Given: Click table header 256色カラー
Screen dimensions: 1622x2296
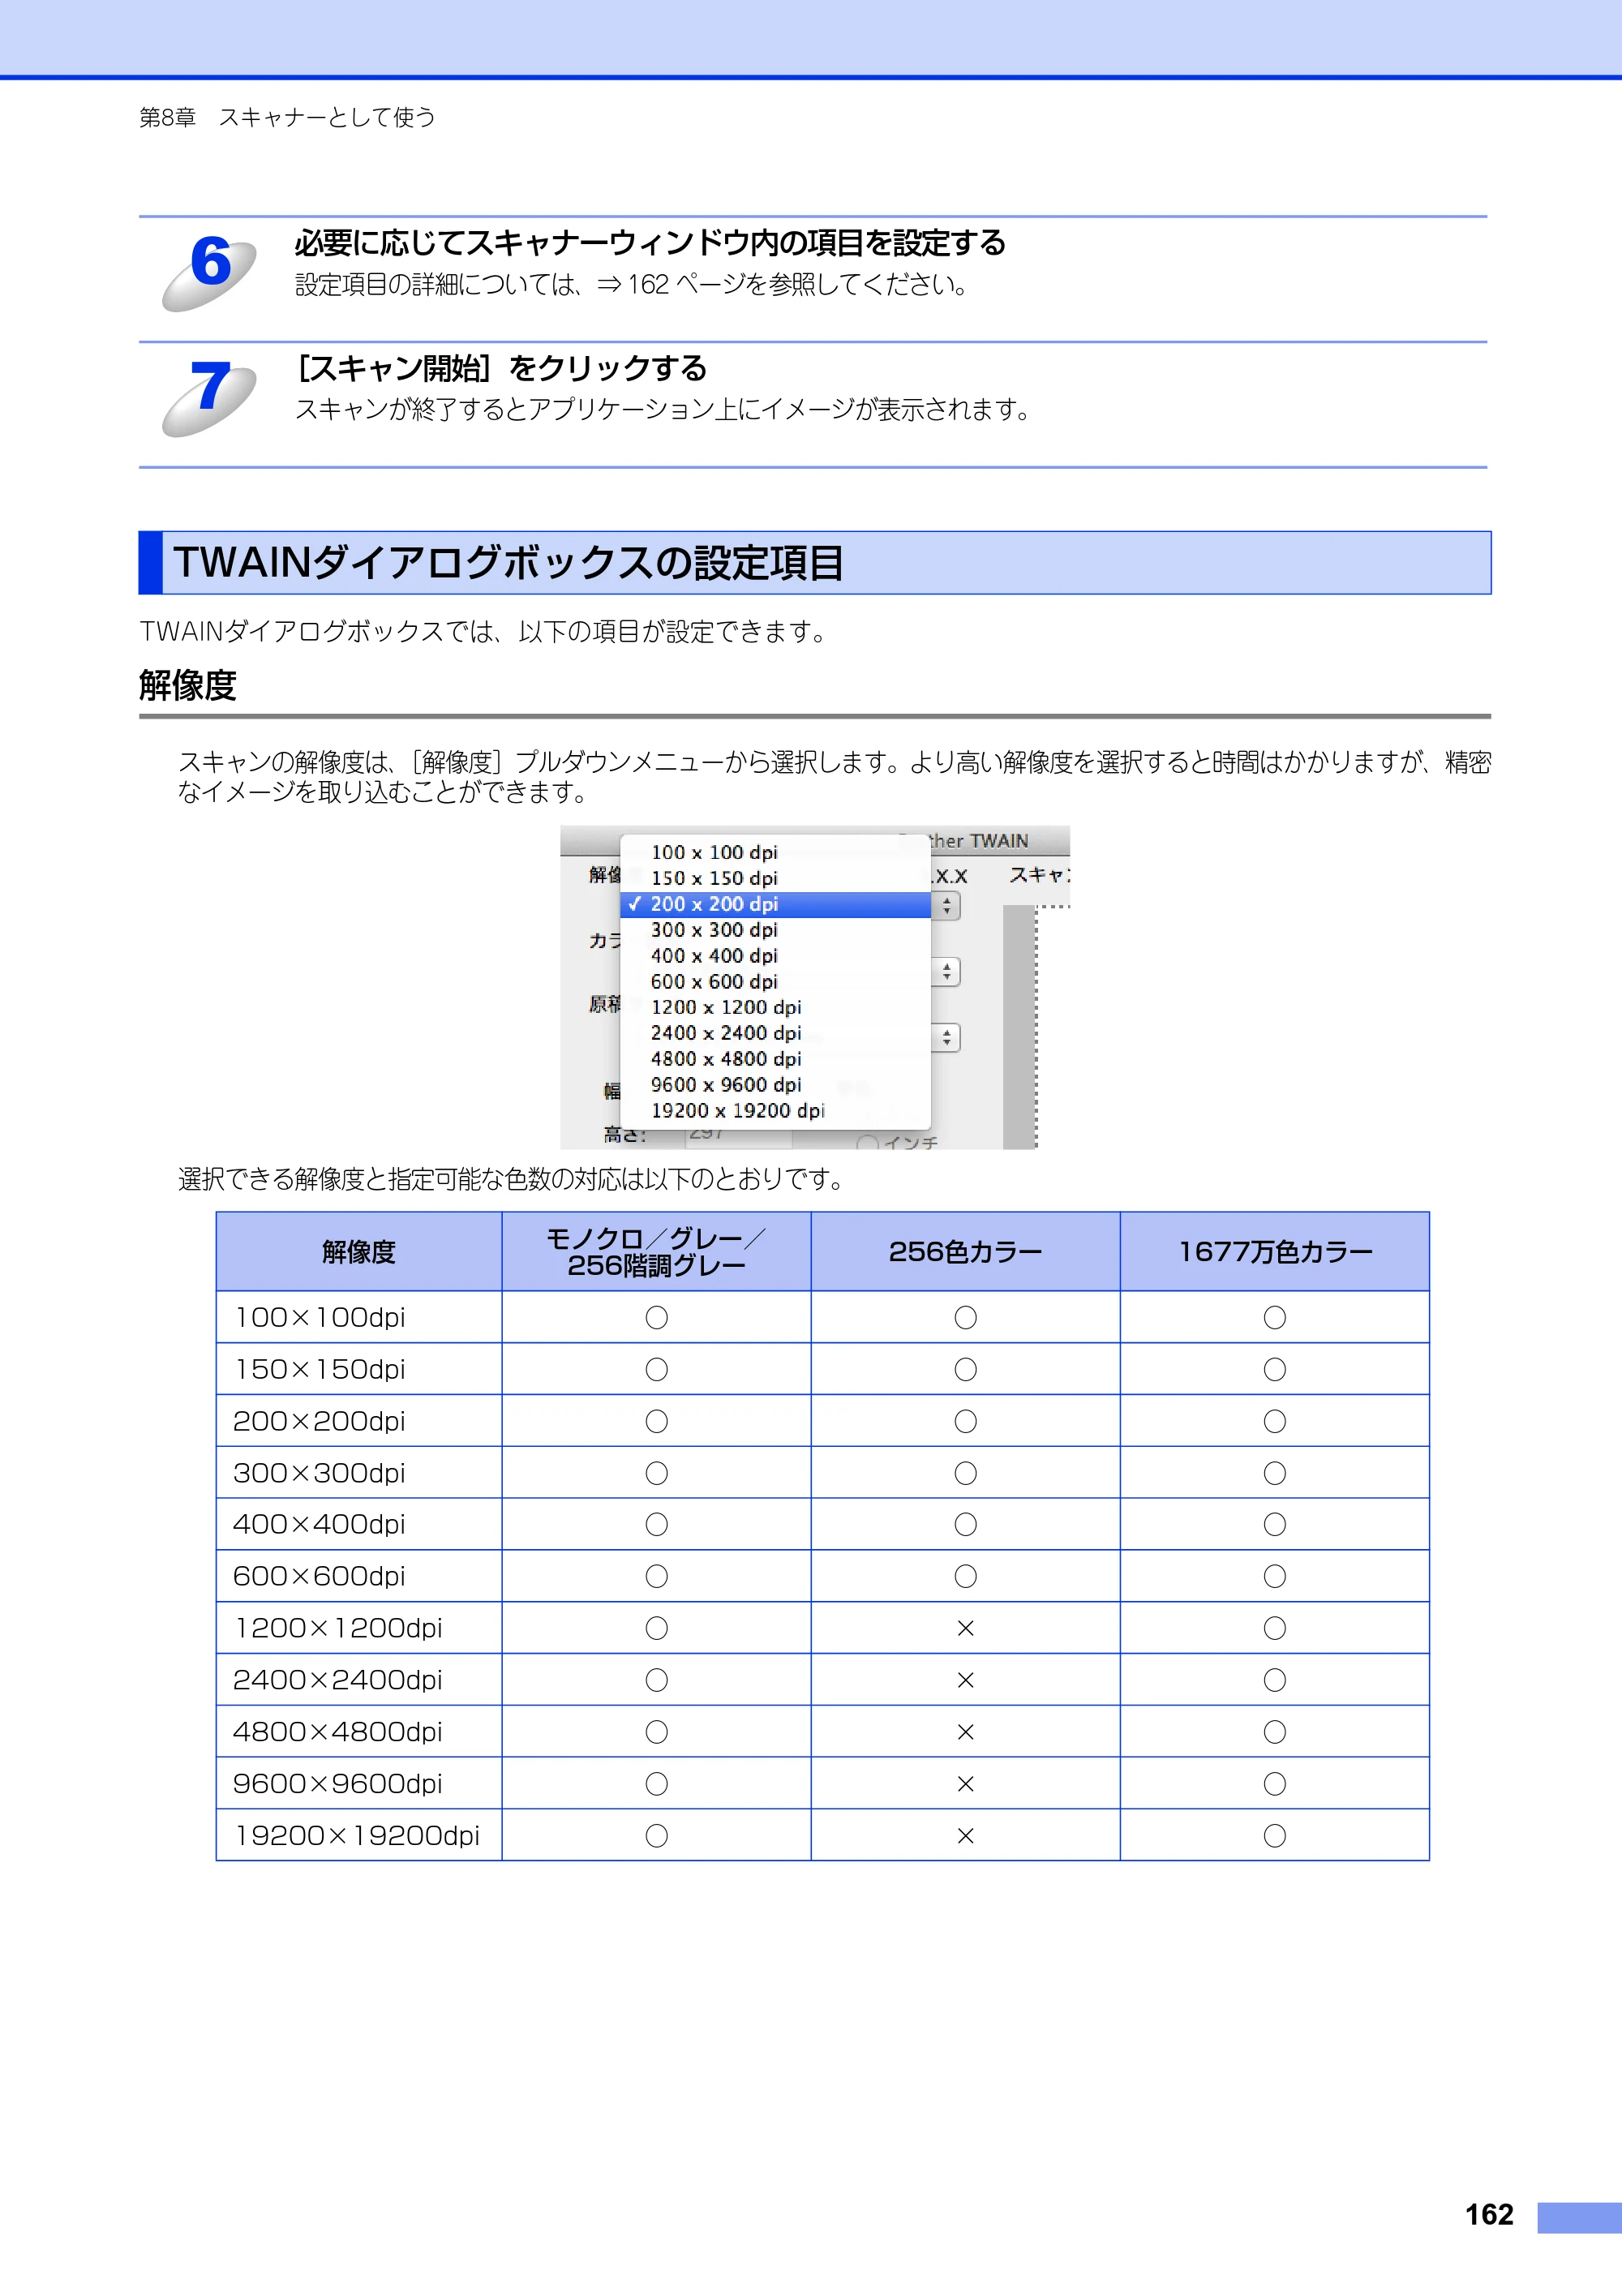Looking at the screenshot, I should [965, 1252].
